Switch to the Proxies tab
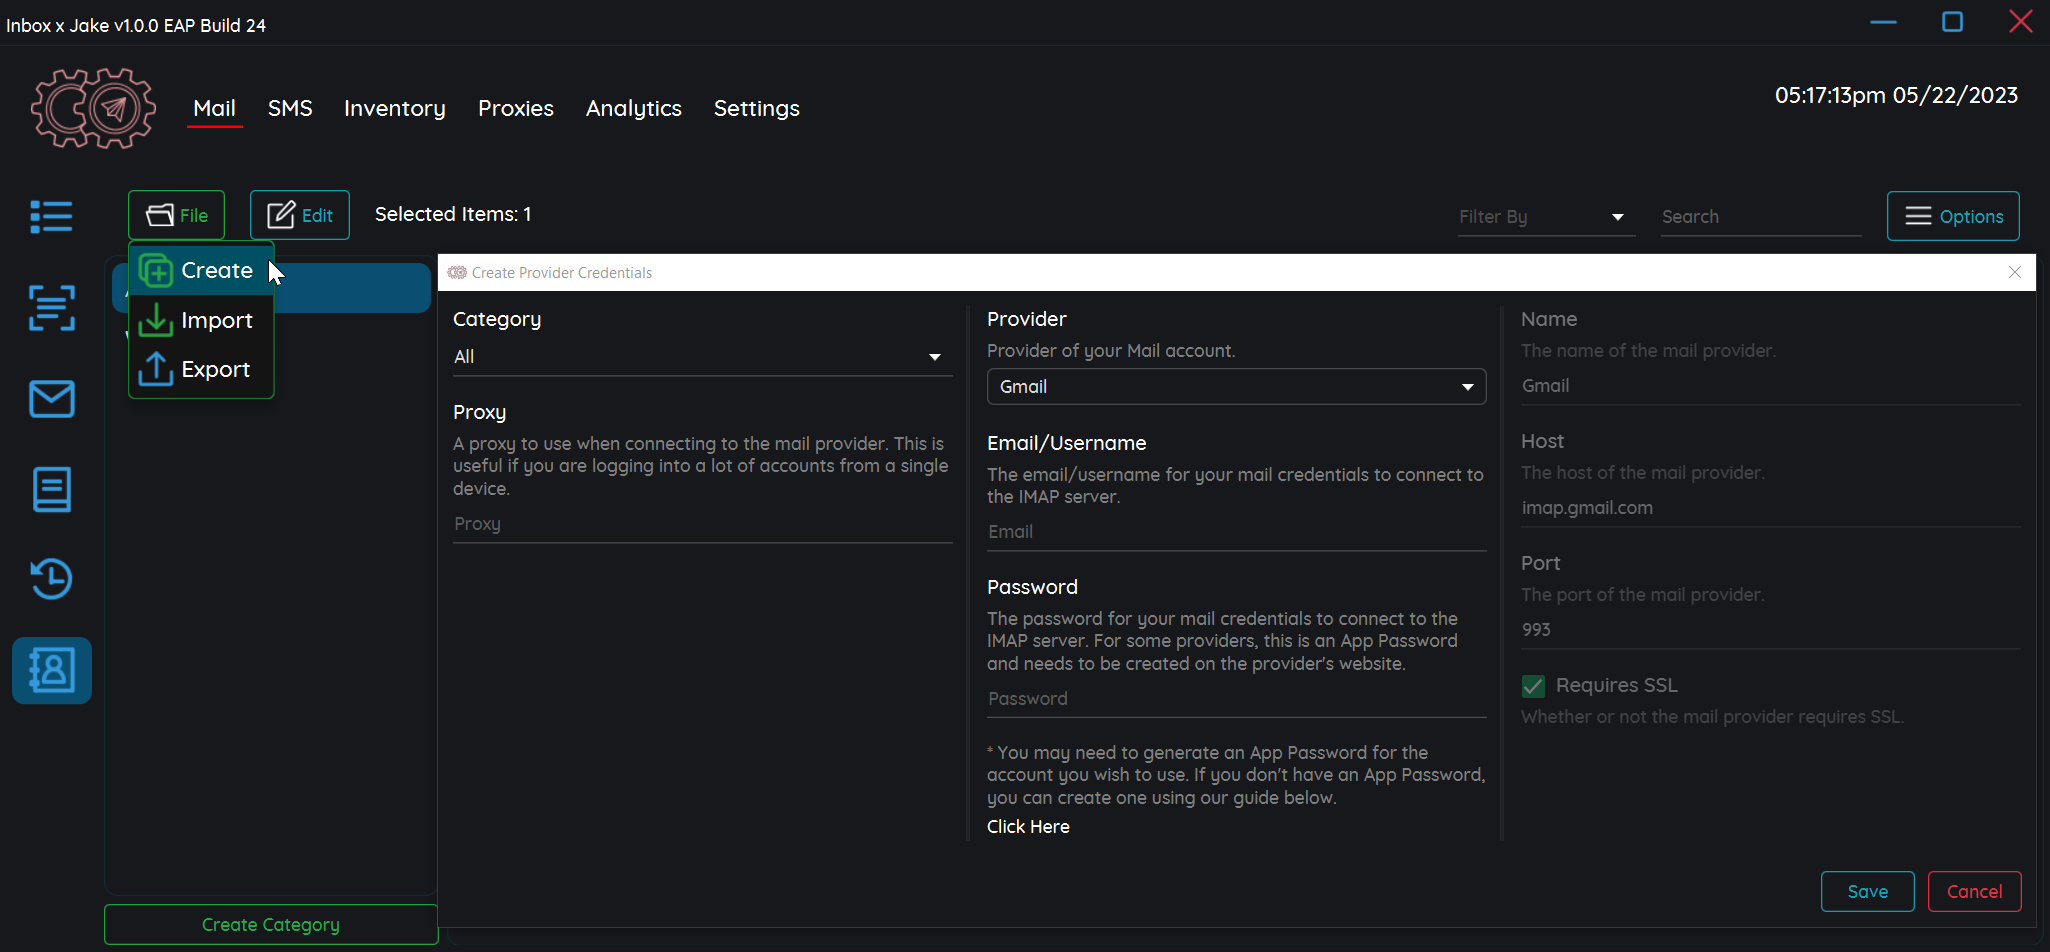2050x952 pixels. click(x=515, y=108)
